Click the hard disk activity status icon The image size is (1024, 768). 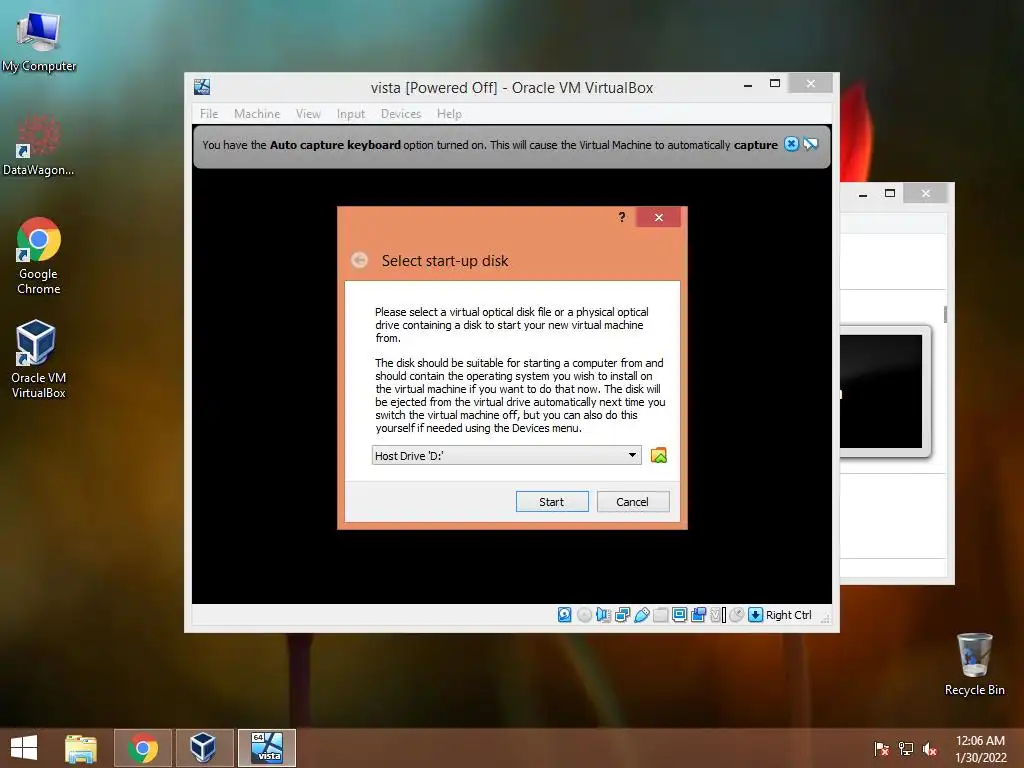pos(564,615)
